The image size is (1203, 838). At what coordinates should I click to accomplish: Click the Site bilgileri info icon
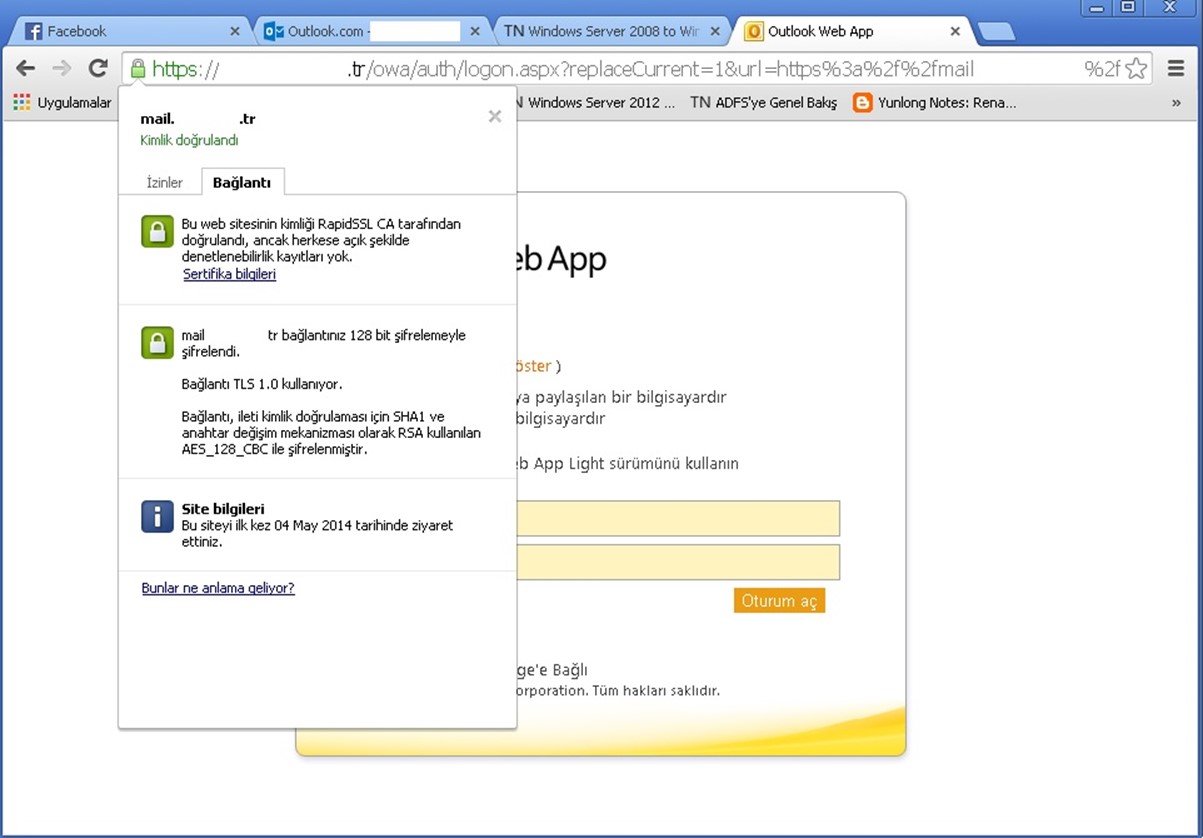point(157,516)
